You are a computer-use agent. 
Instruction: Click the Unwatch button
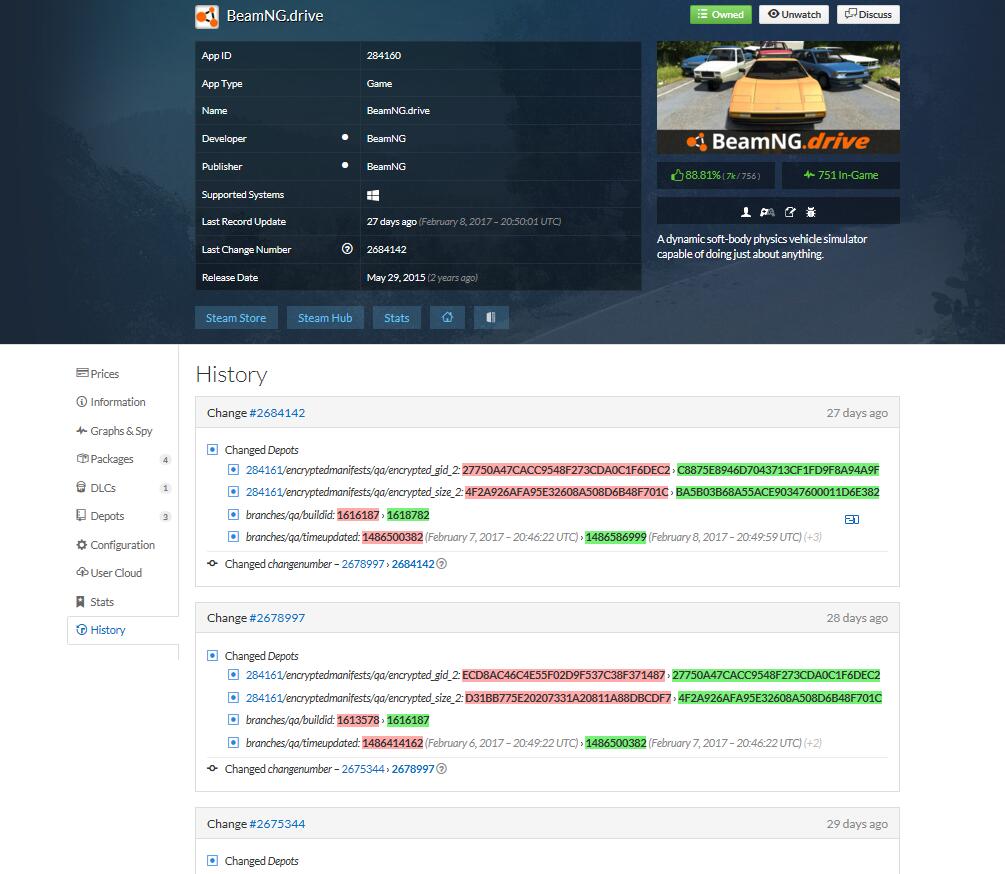coord(794,15)
